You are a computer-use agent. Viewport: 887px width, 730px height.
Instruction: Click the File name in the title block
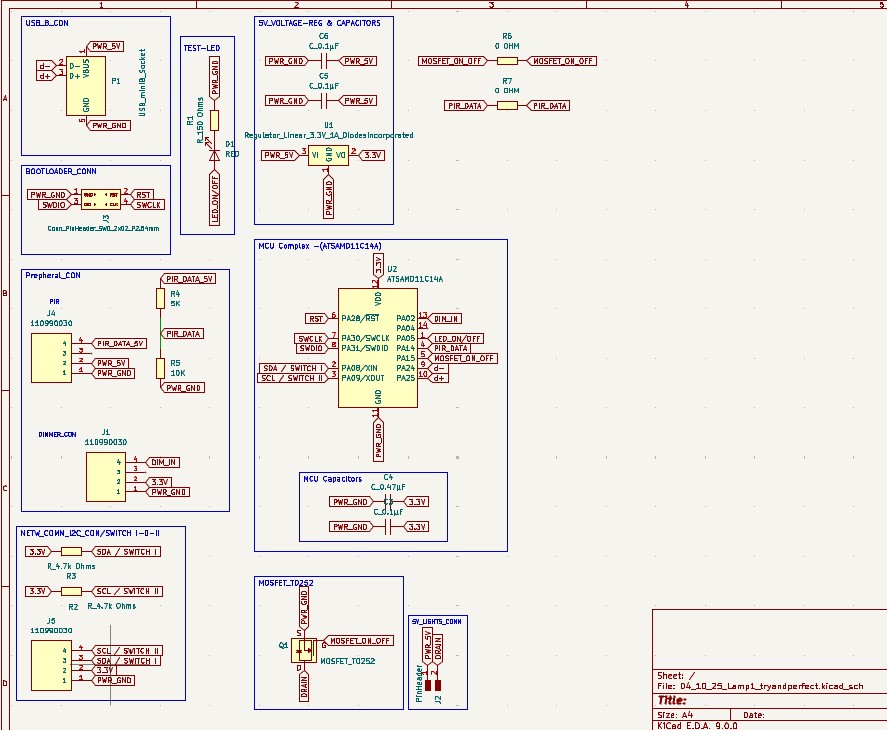point(760,686)
